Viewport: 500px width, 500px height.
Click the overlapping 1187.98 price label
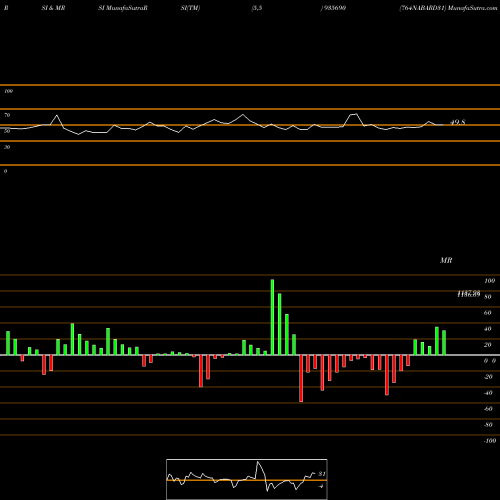coord(469,292)
